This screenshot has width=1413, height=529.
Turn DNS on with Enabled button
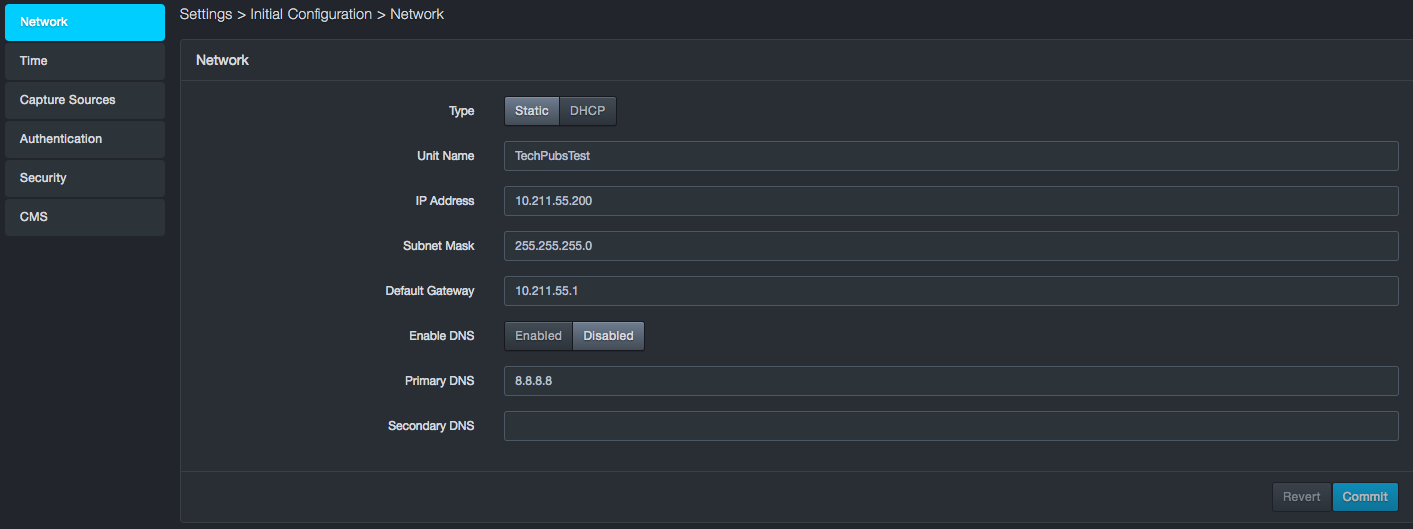pyautogui.click(x=538, y=336)
